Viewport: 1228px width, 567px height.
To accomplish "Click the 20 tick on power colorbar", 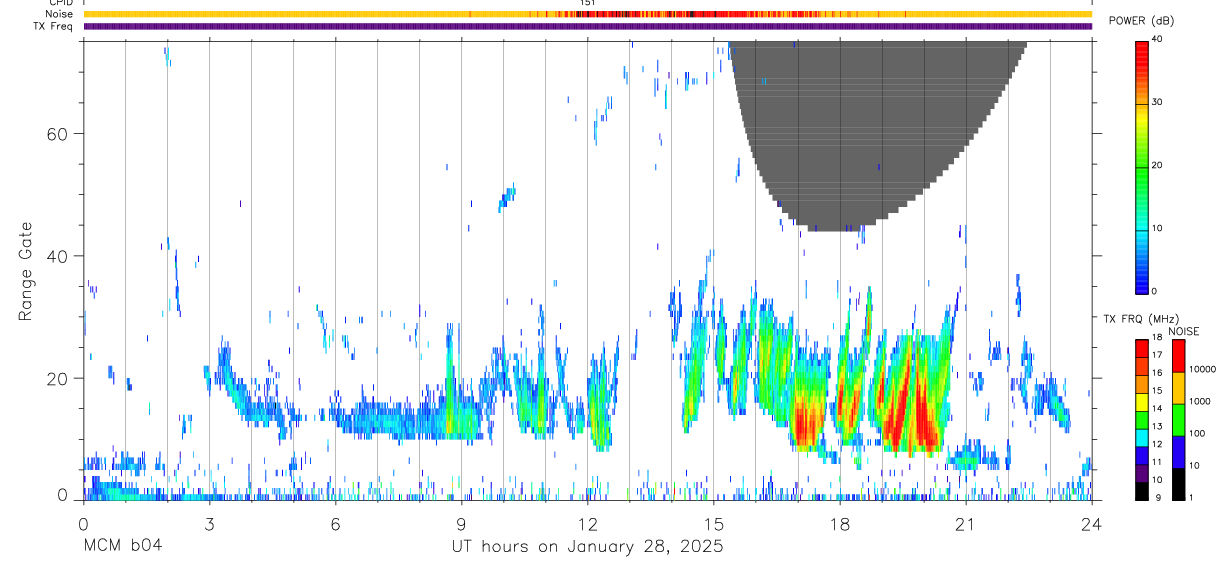I will [1158, 165].
